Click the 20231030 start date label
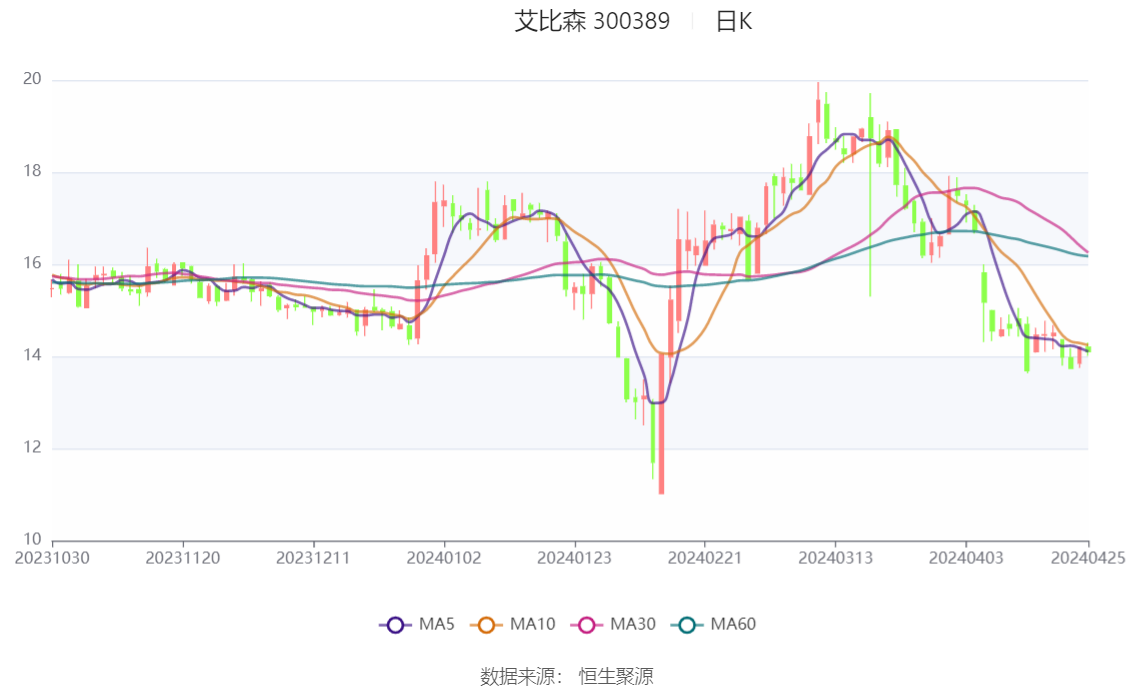Viewport: 1134px width, 689px height. pyautogui.click(x=52, y=558)
